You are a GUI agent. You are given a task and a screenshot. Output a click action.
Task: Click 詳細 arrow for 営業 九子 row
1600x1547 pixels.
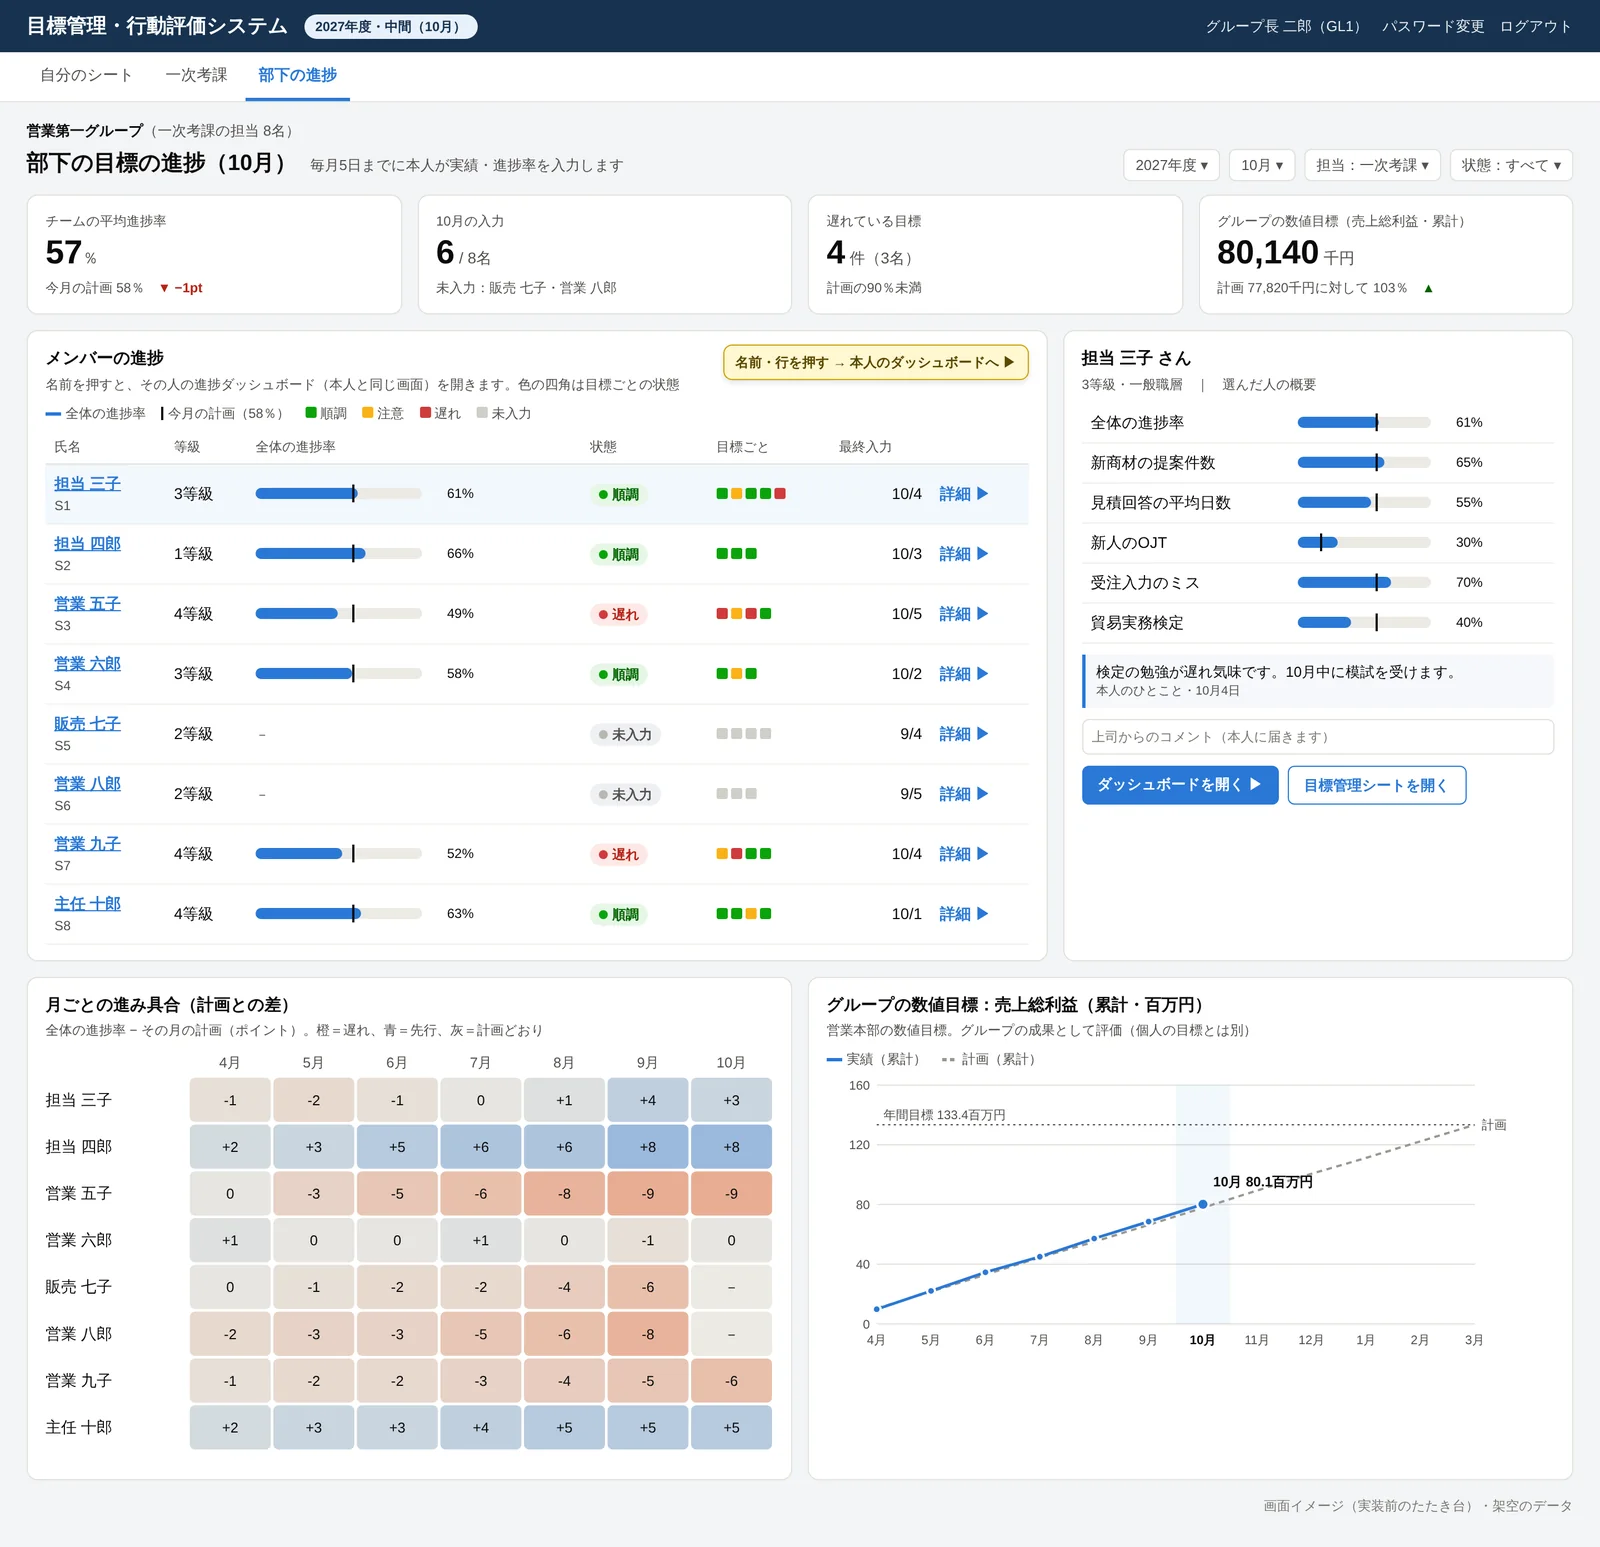(964, 854)
